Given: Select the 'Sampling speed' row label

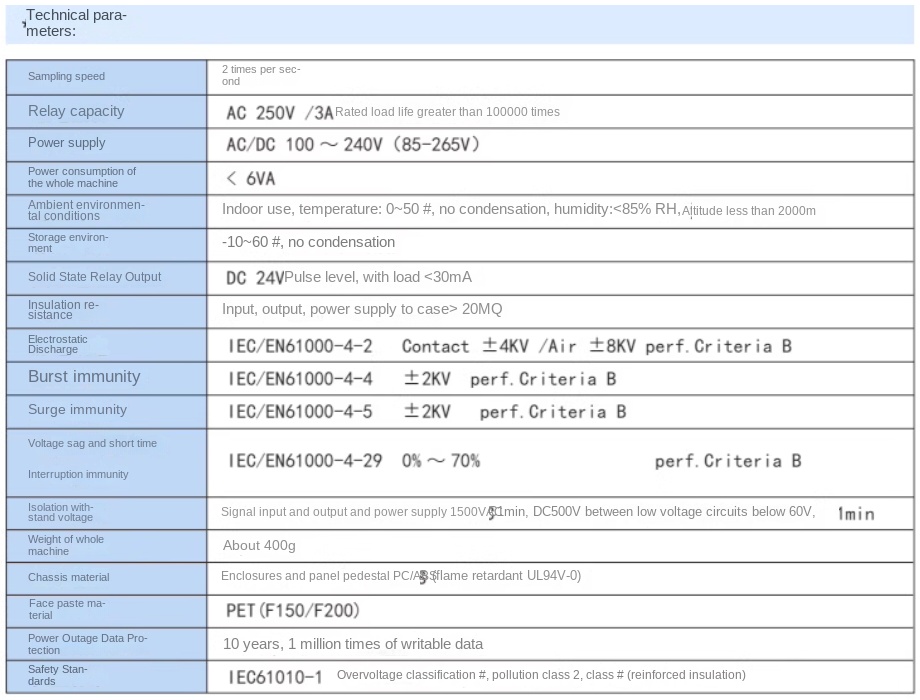Looking at the screenshot, I should point(66,77).
